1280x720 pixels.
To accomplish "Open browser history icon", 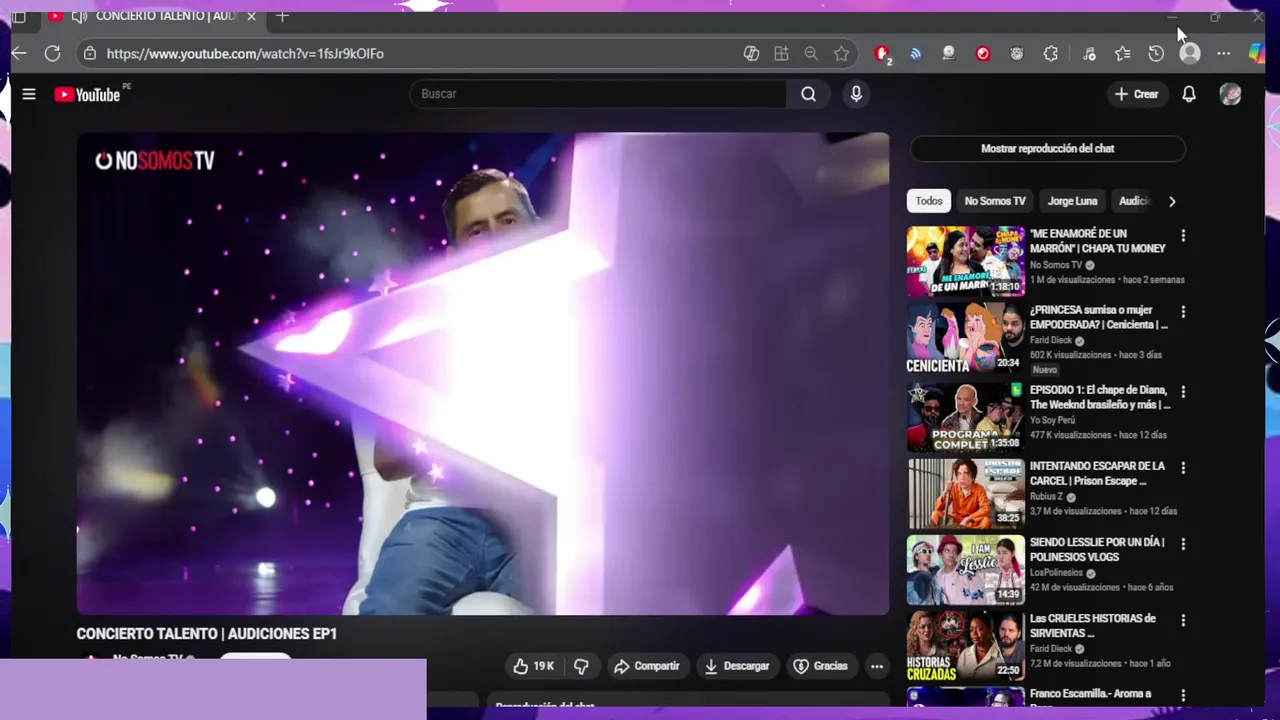I will click(1156, 54).
